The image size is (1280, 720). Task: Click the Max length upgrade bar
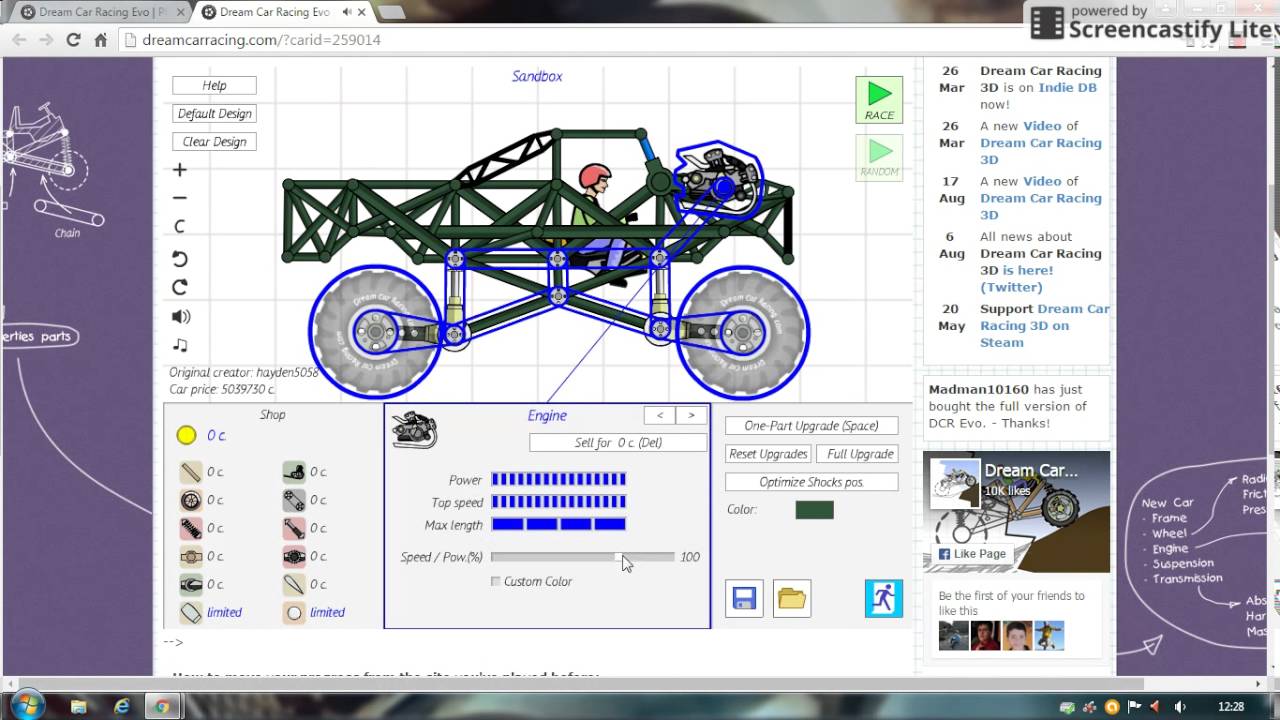559,524
